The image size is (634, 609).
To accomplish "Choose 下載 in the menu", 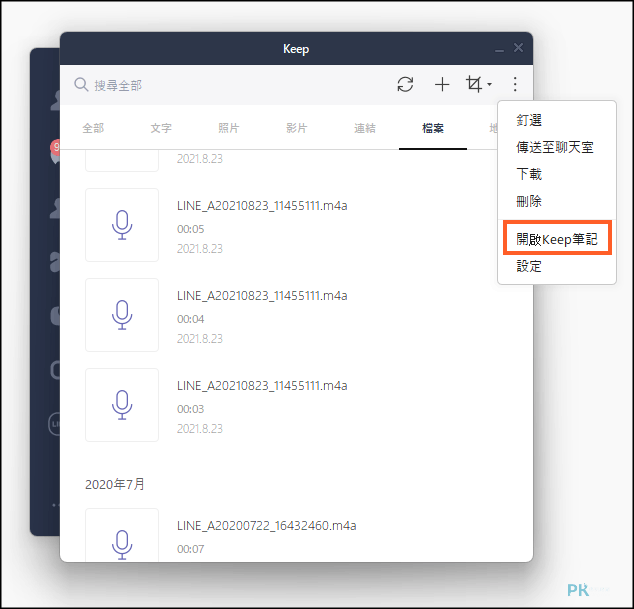I will point(529,174).
